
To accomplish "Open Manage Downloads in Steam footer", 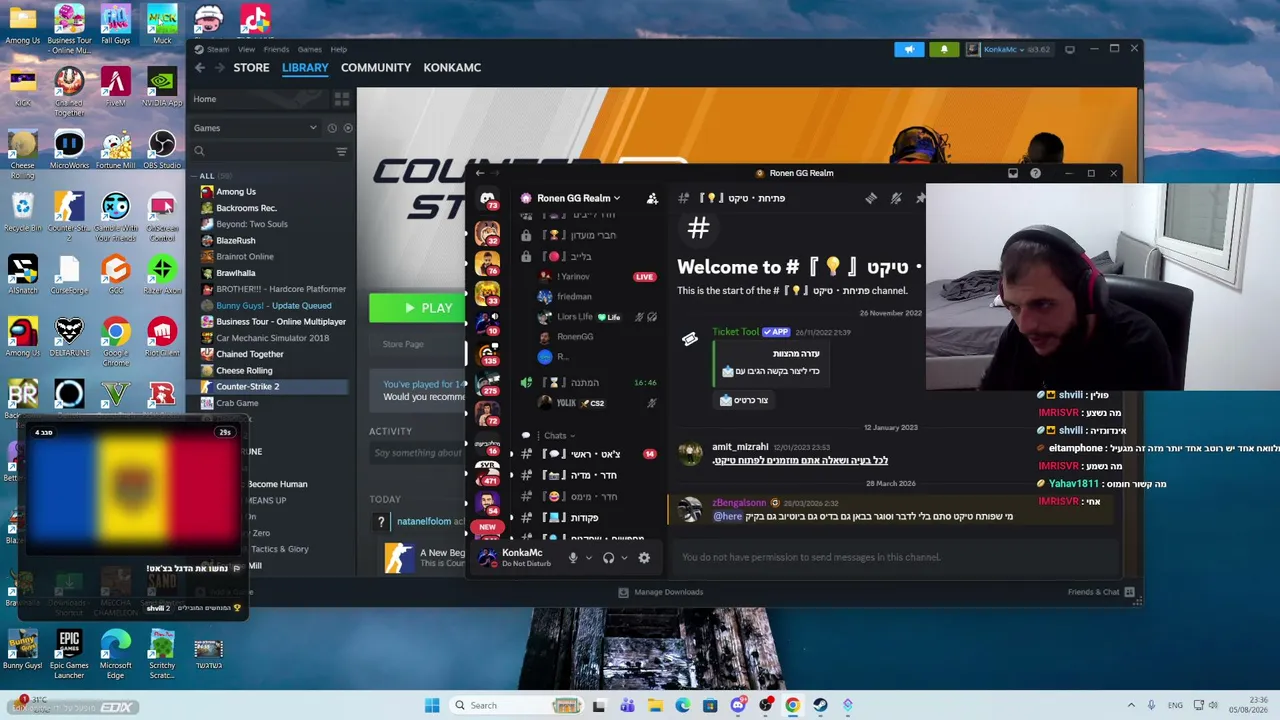I will click(x=661, y=592).
